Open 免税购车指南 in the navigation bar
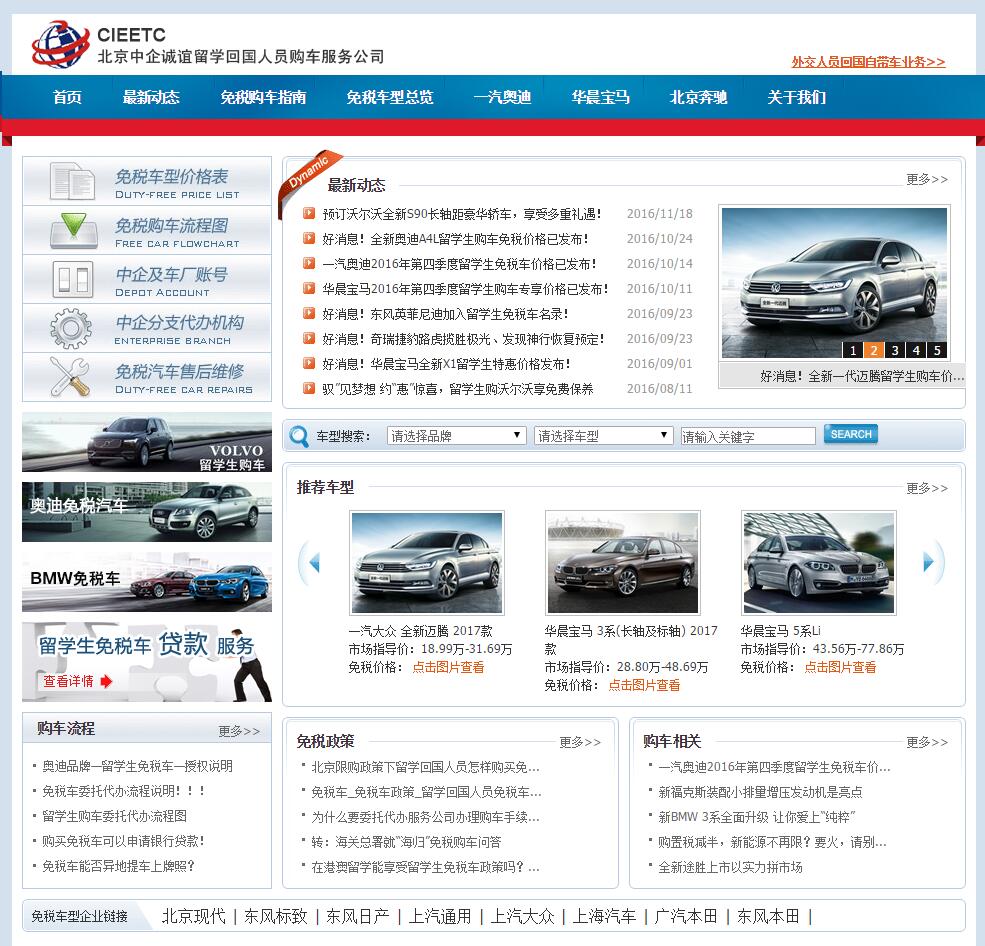The image size is (985, 946). point(263,97)
